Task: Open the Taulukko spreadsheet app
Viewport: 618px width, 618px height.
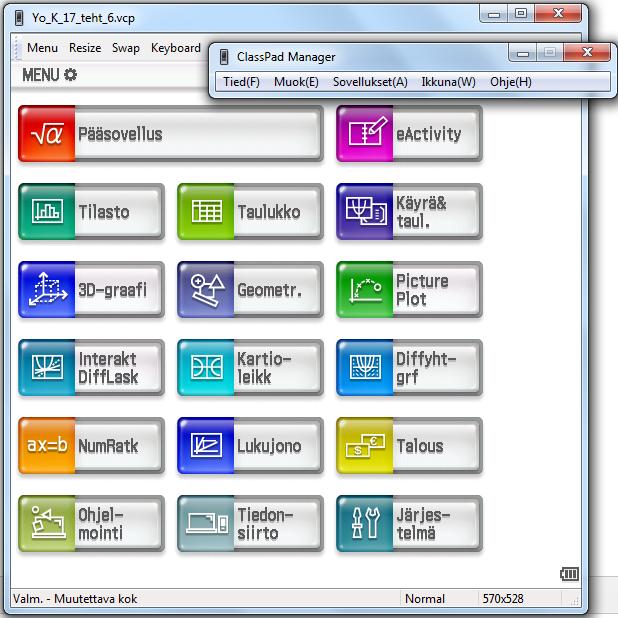Action: point(250,212)
